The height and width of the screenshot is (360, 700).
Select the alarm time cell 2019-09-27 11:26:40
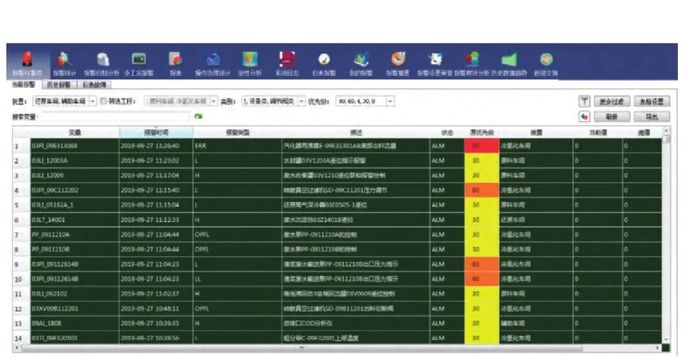(156, 146)
